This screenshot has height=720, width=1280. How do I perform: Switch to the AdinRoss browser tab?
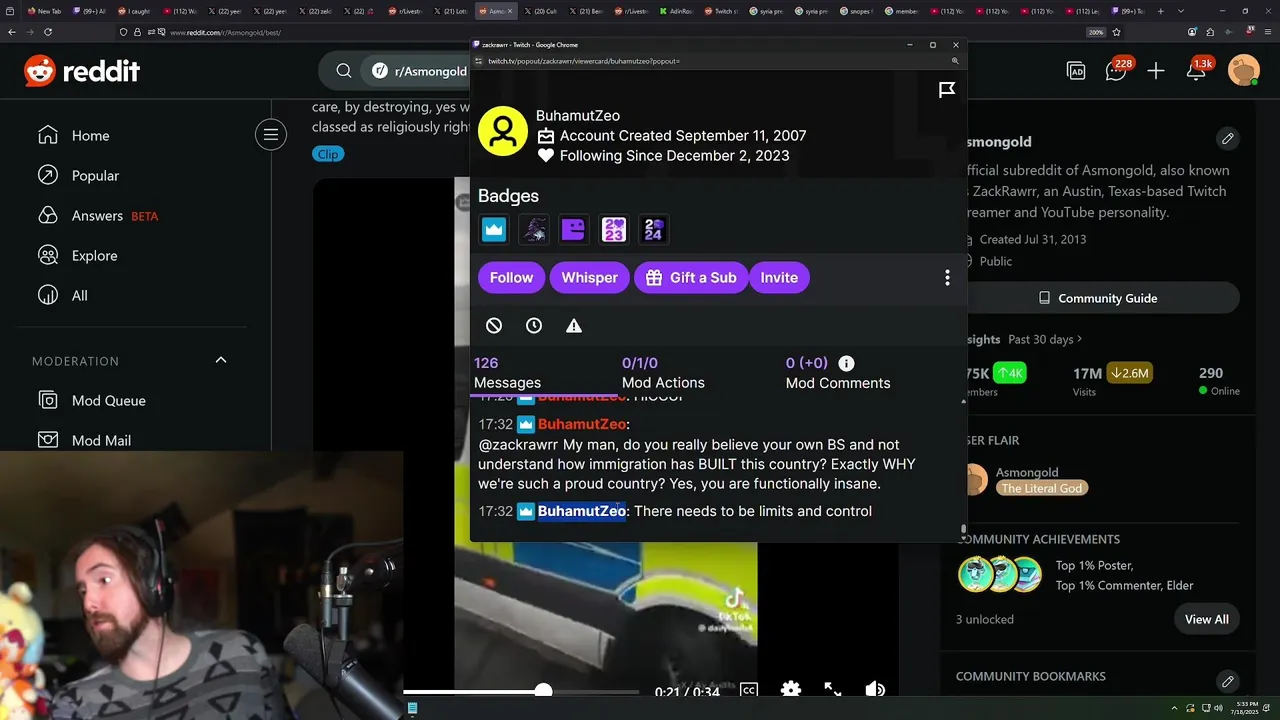coord(677,11)
